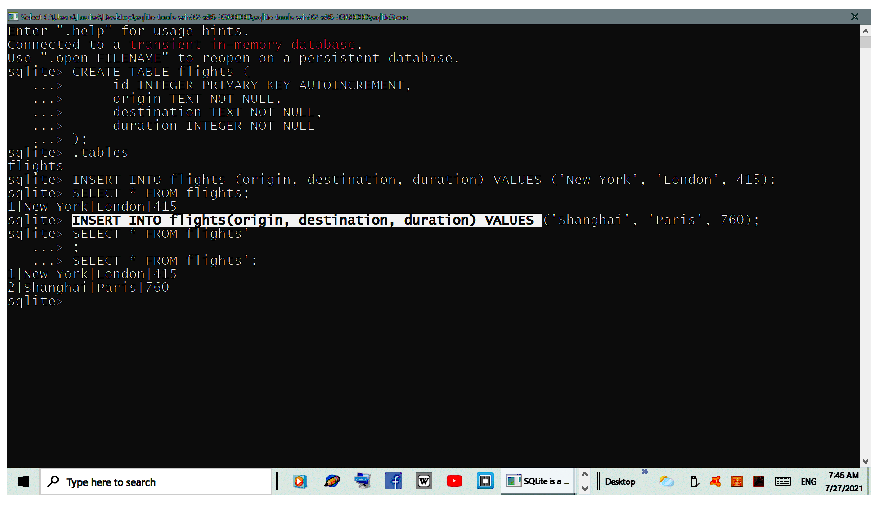Open the Windows Start menu
880x506 pixels.
point(23,481)
